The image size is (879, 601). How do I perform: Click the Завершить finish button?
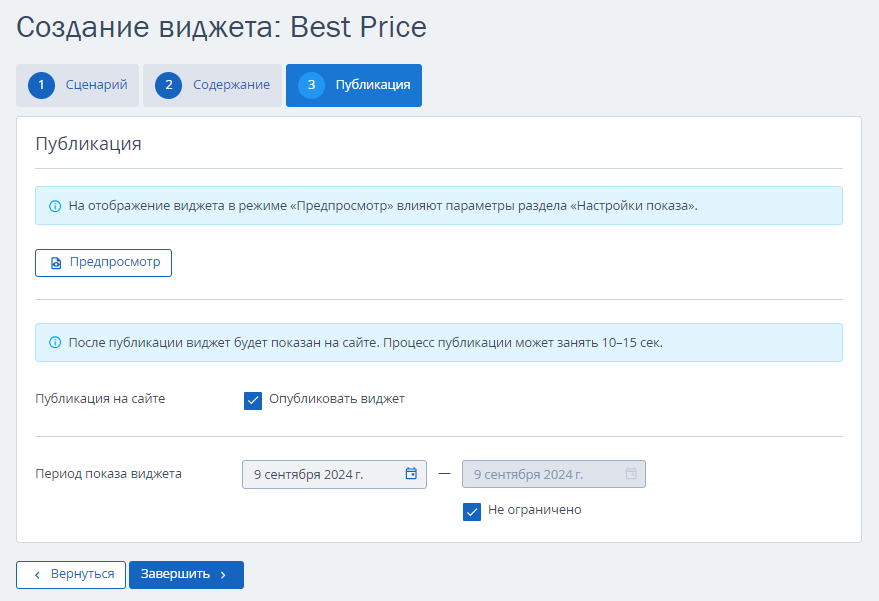point(186,575)
